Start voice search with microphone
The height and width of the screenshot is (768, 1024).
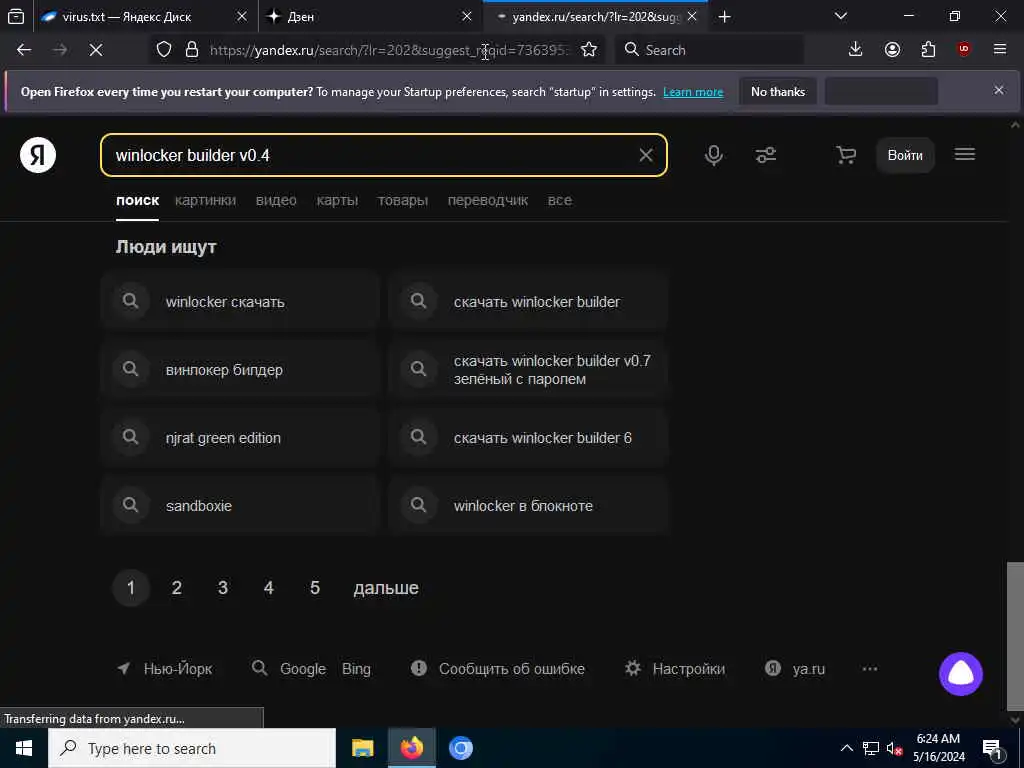[x=714, y=155]
